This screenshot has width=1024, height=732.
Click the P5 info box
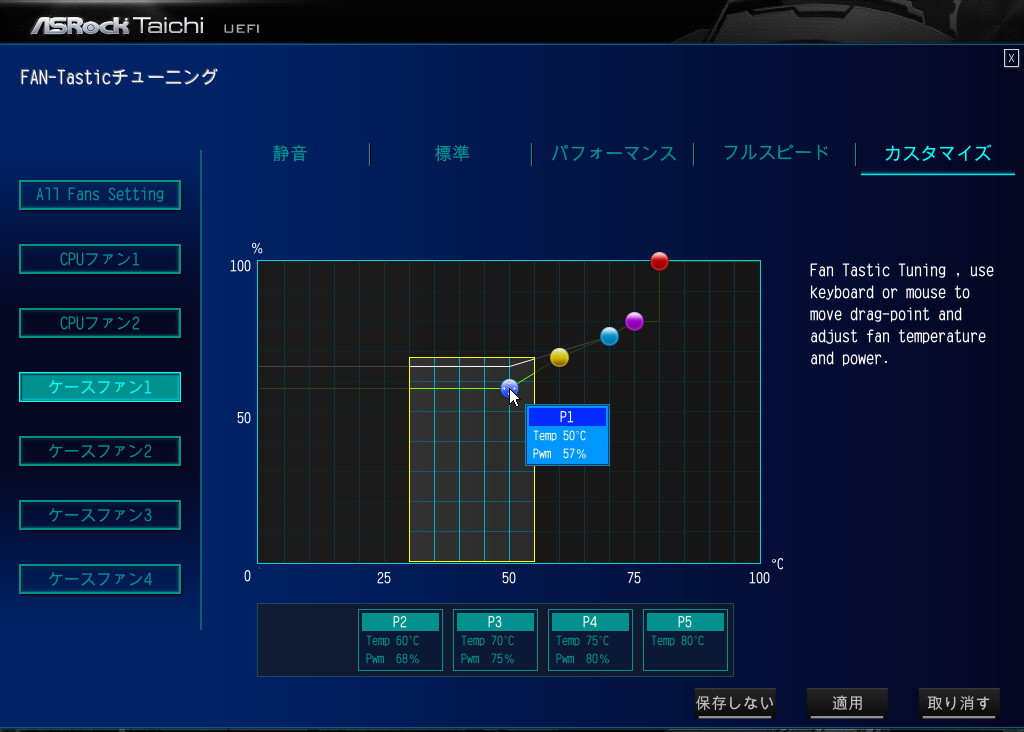pos(685,640)
